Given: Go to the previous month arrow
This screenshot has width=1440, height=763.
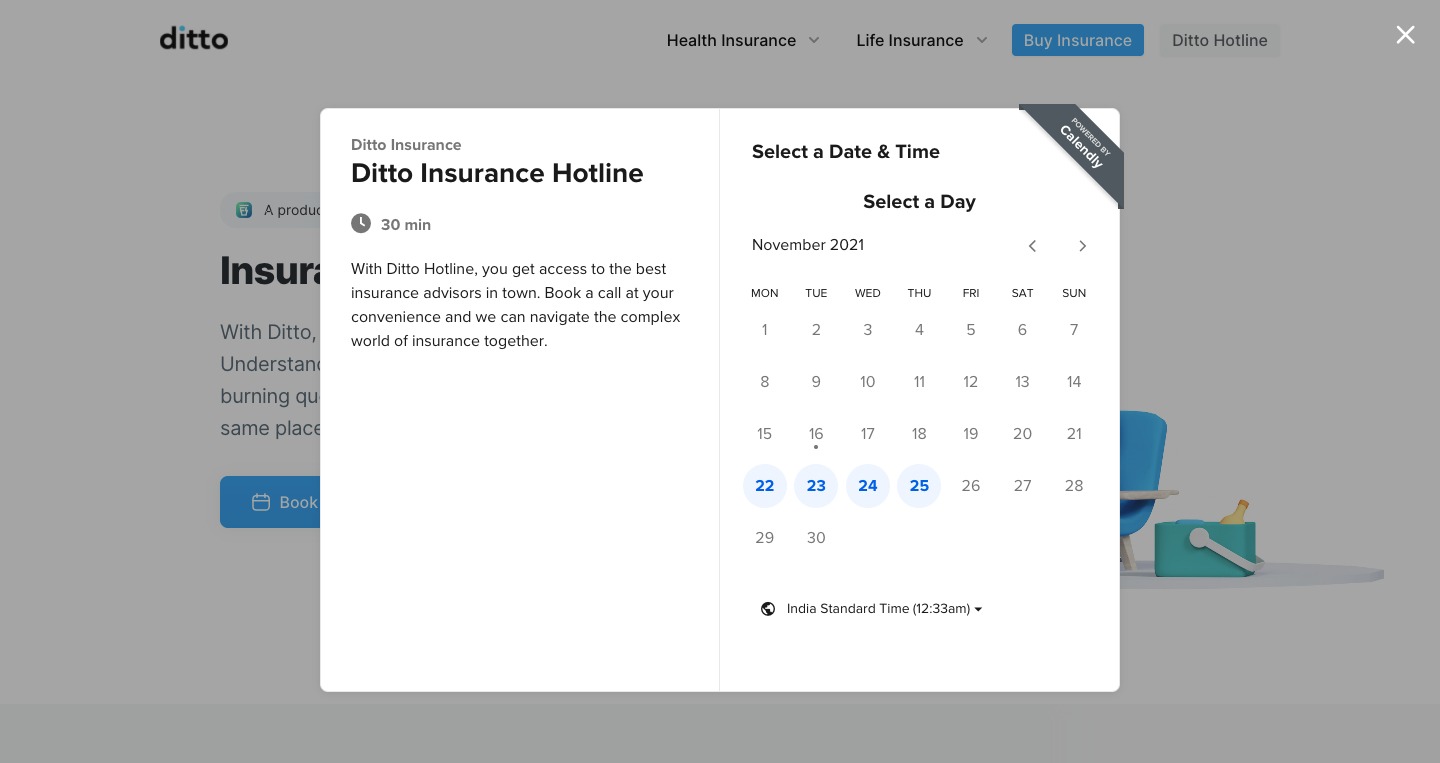Looking at the screenshot, I should point(1032,246).
